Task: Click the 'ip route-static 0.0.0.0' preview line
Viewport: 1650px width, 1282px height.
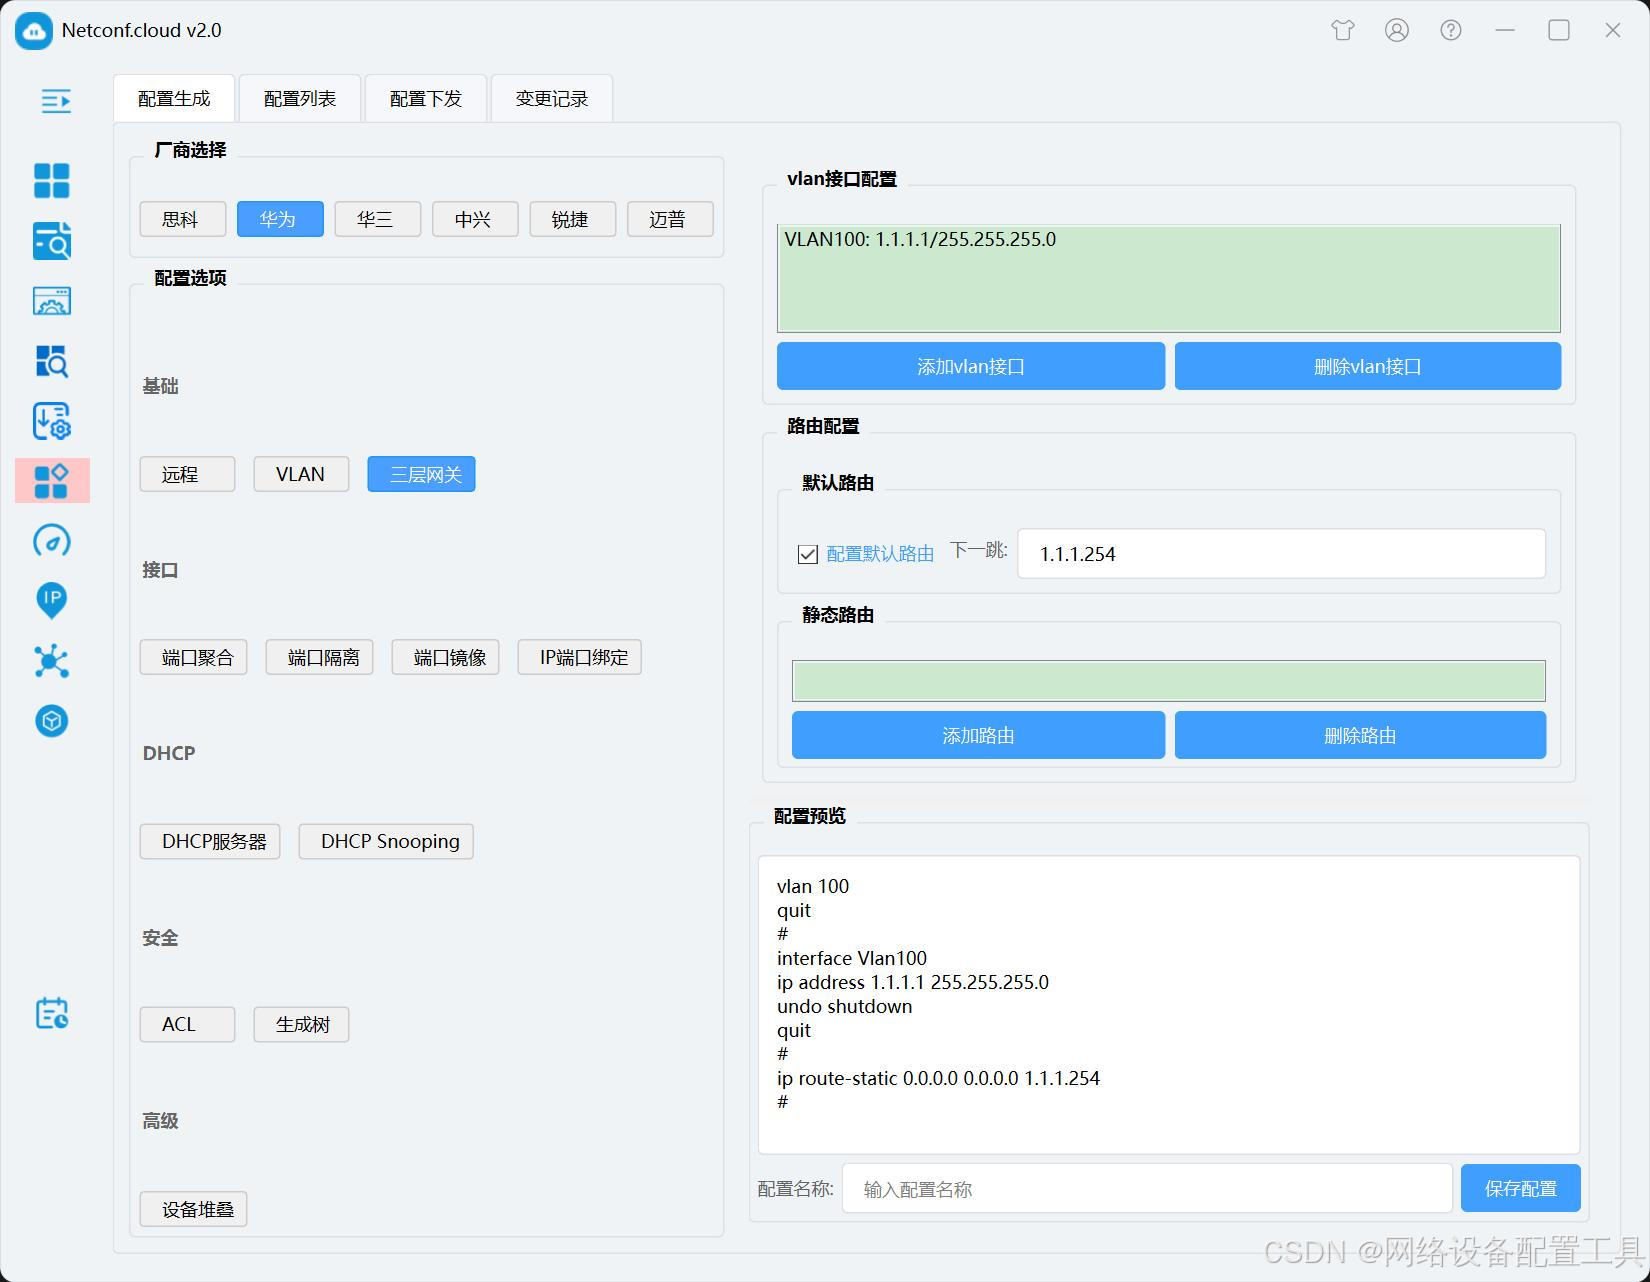Action: click(938, 1078)
